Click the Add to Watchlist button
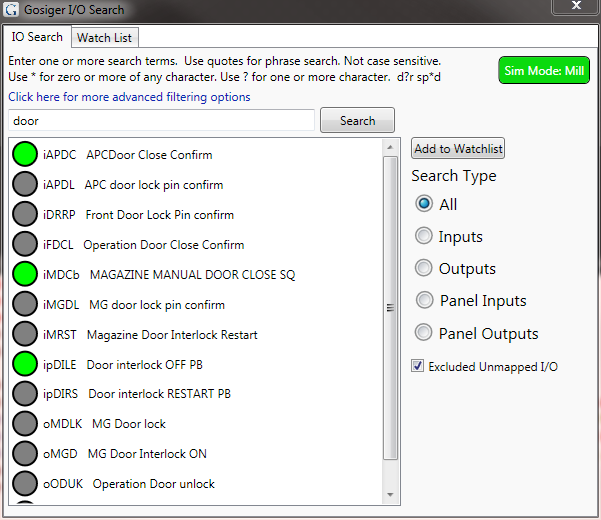 coord(458,149)
